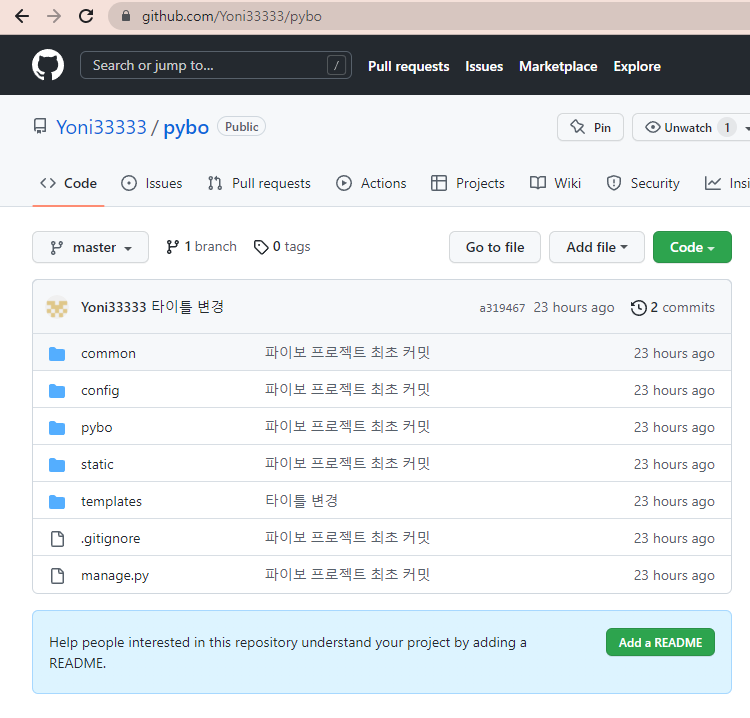Screen dimensions: 750x718
Task: Pin the pybo repository
Action: pos(590,127)
